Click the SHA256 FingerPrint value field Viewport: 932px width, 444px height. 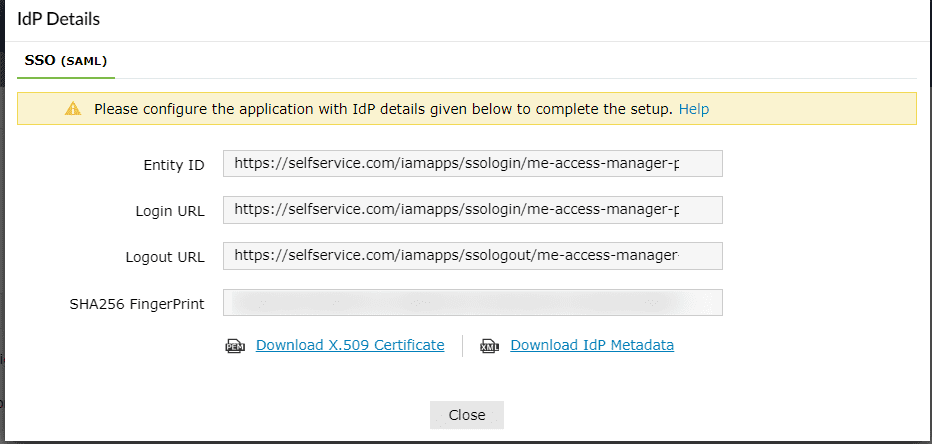pyautogui.click(x=472, y=302)
